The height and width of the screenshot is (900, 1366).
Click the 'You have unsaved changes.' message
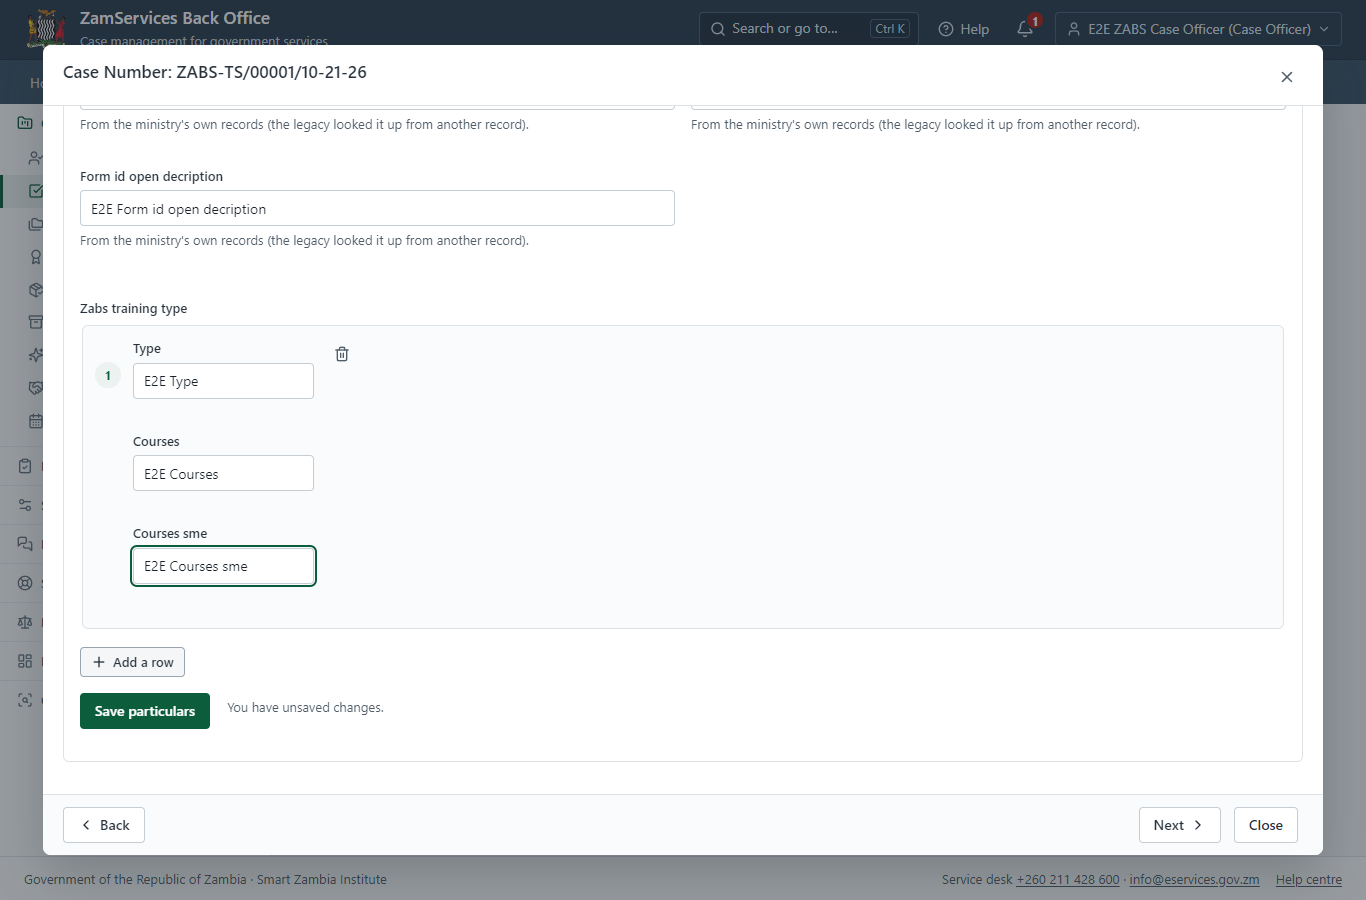pos(305,707)
